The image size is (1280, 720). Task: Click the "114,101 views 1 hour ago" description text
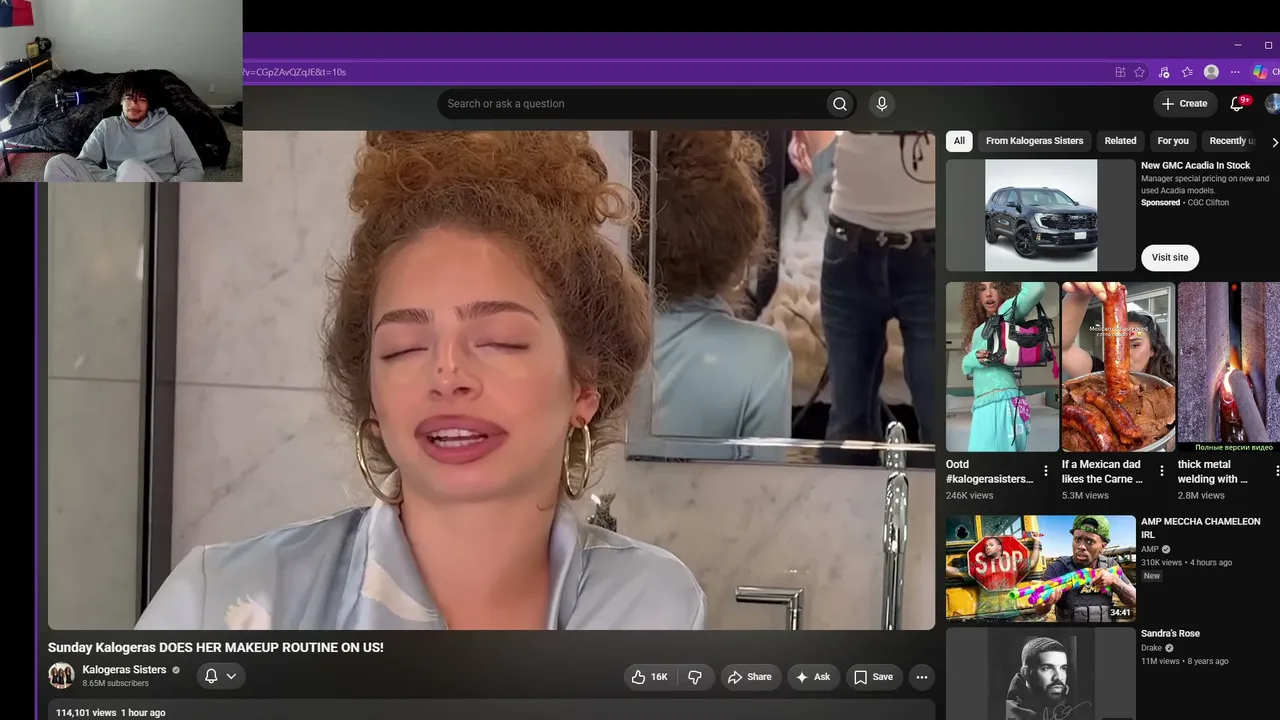click(111, 713)
